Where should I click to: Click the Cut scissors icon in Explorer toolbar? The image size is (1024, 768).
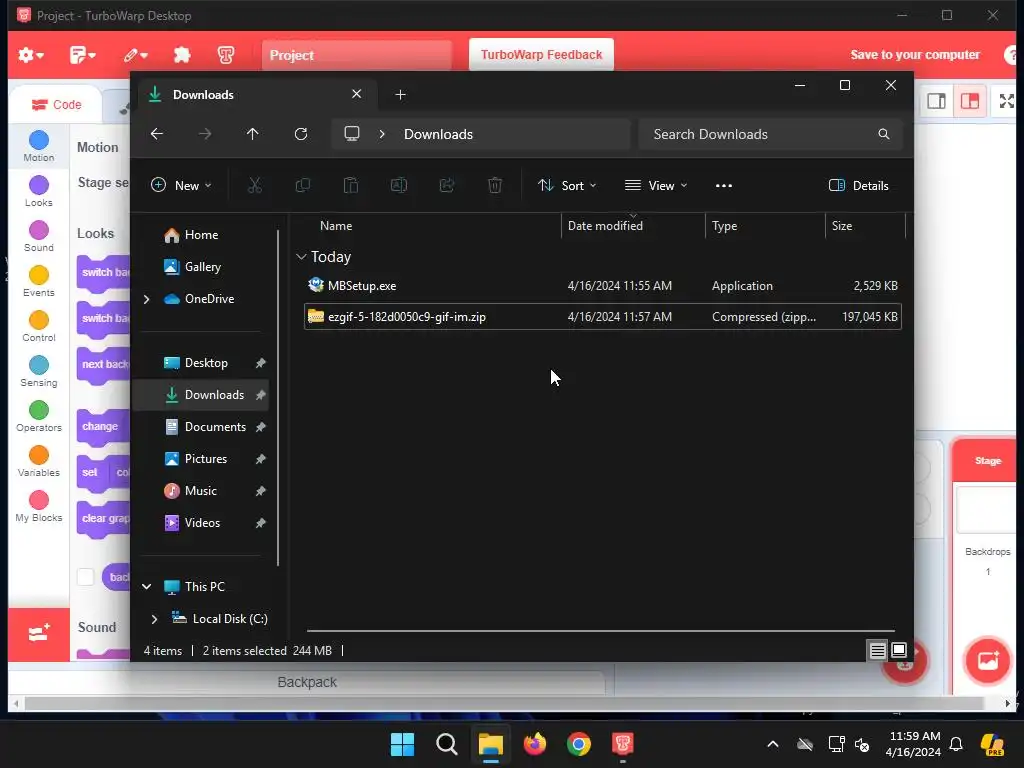[255, 185]
